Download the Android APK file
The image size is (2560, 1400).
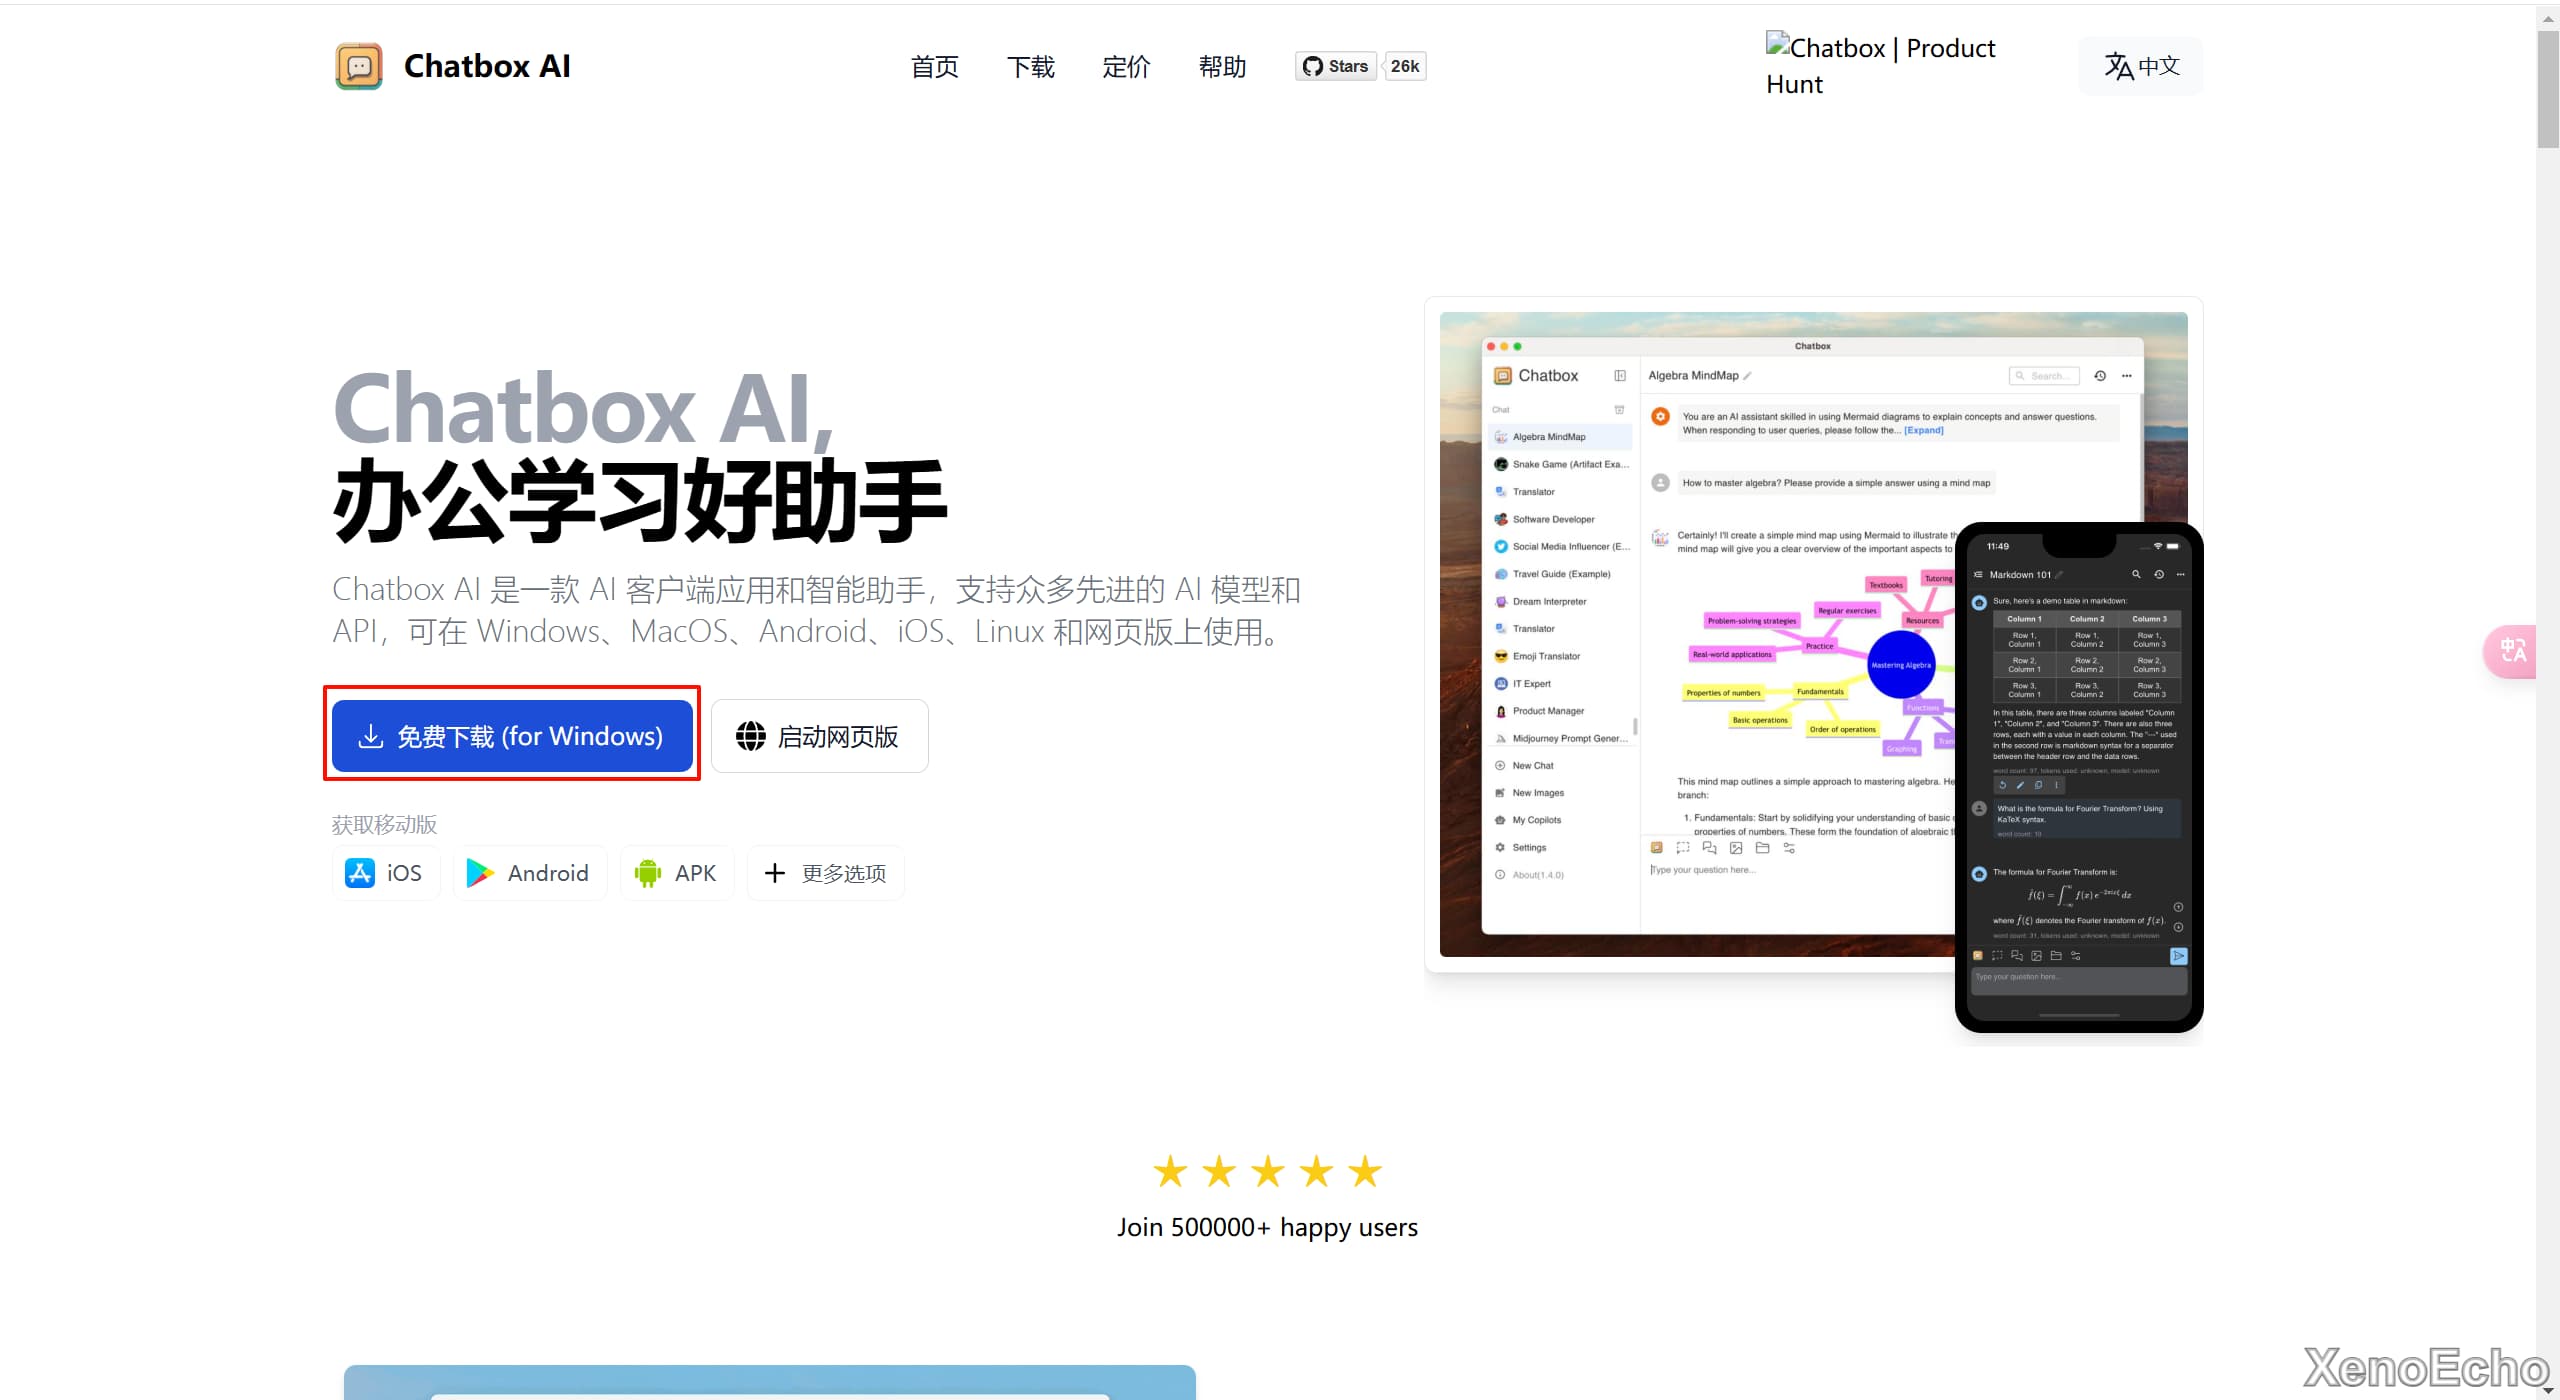click(676, 873)
